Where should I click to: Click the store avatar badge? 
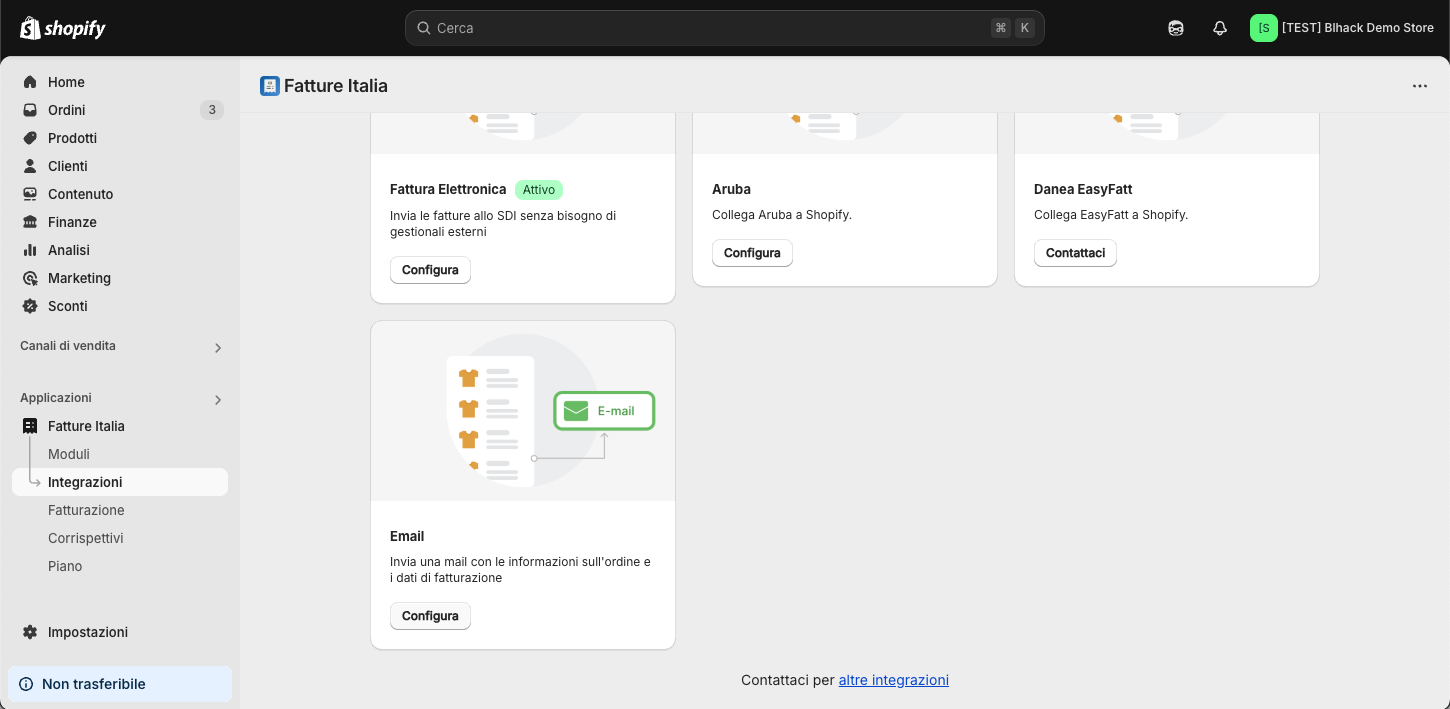[x=1264, y=28]
